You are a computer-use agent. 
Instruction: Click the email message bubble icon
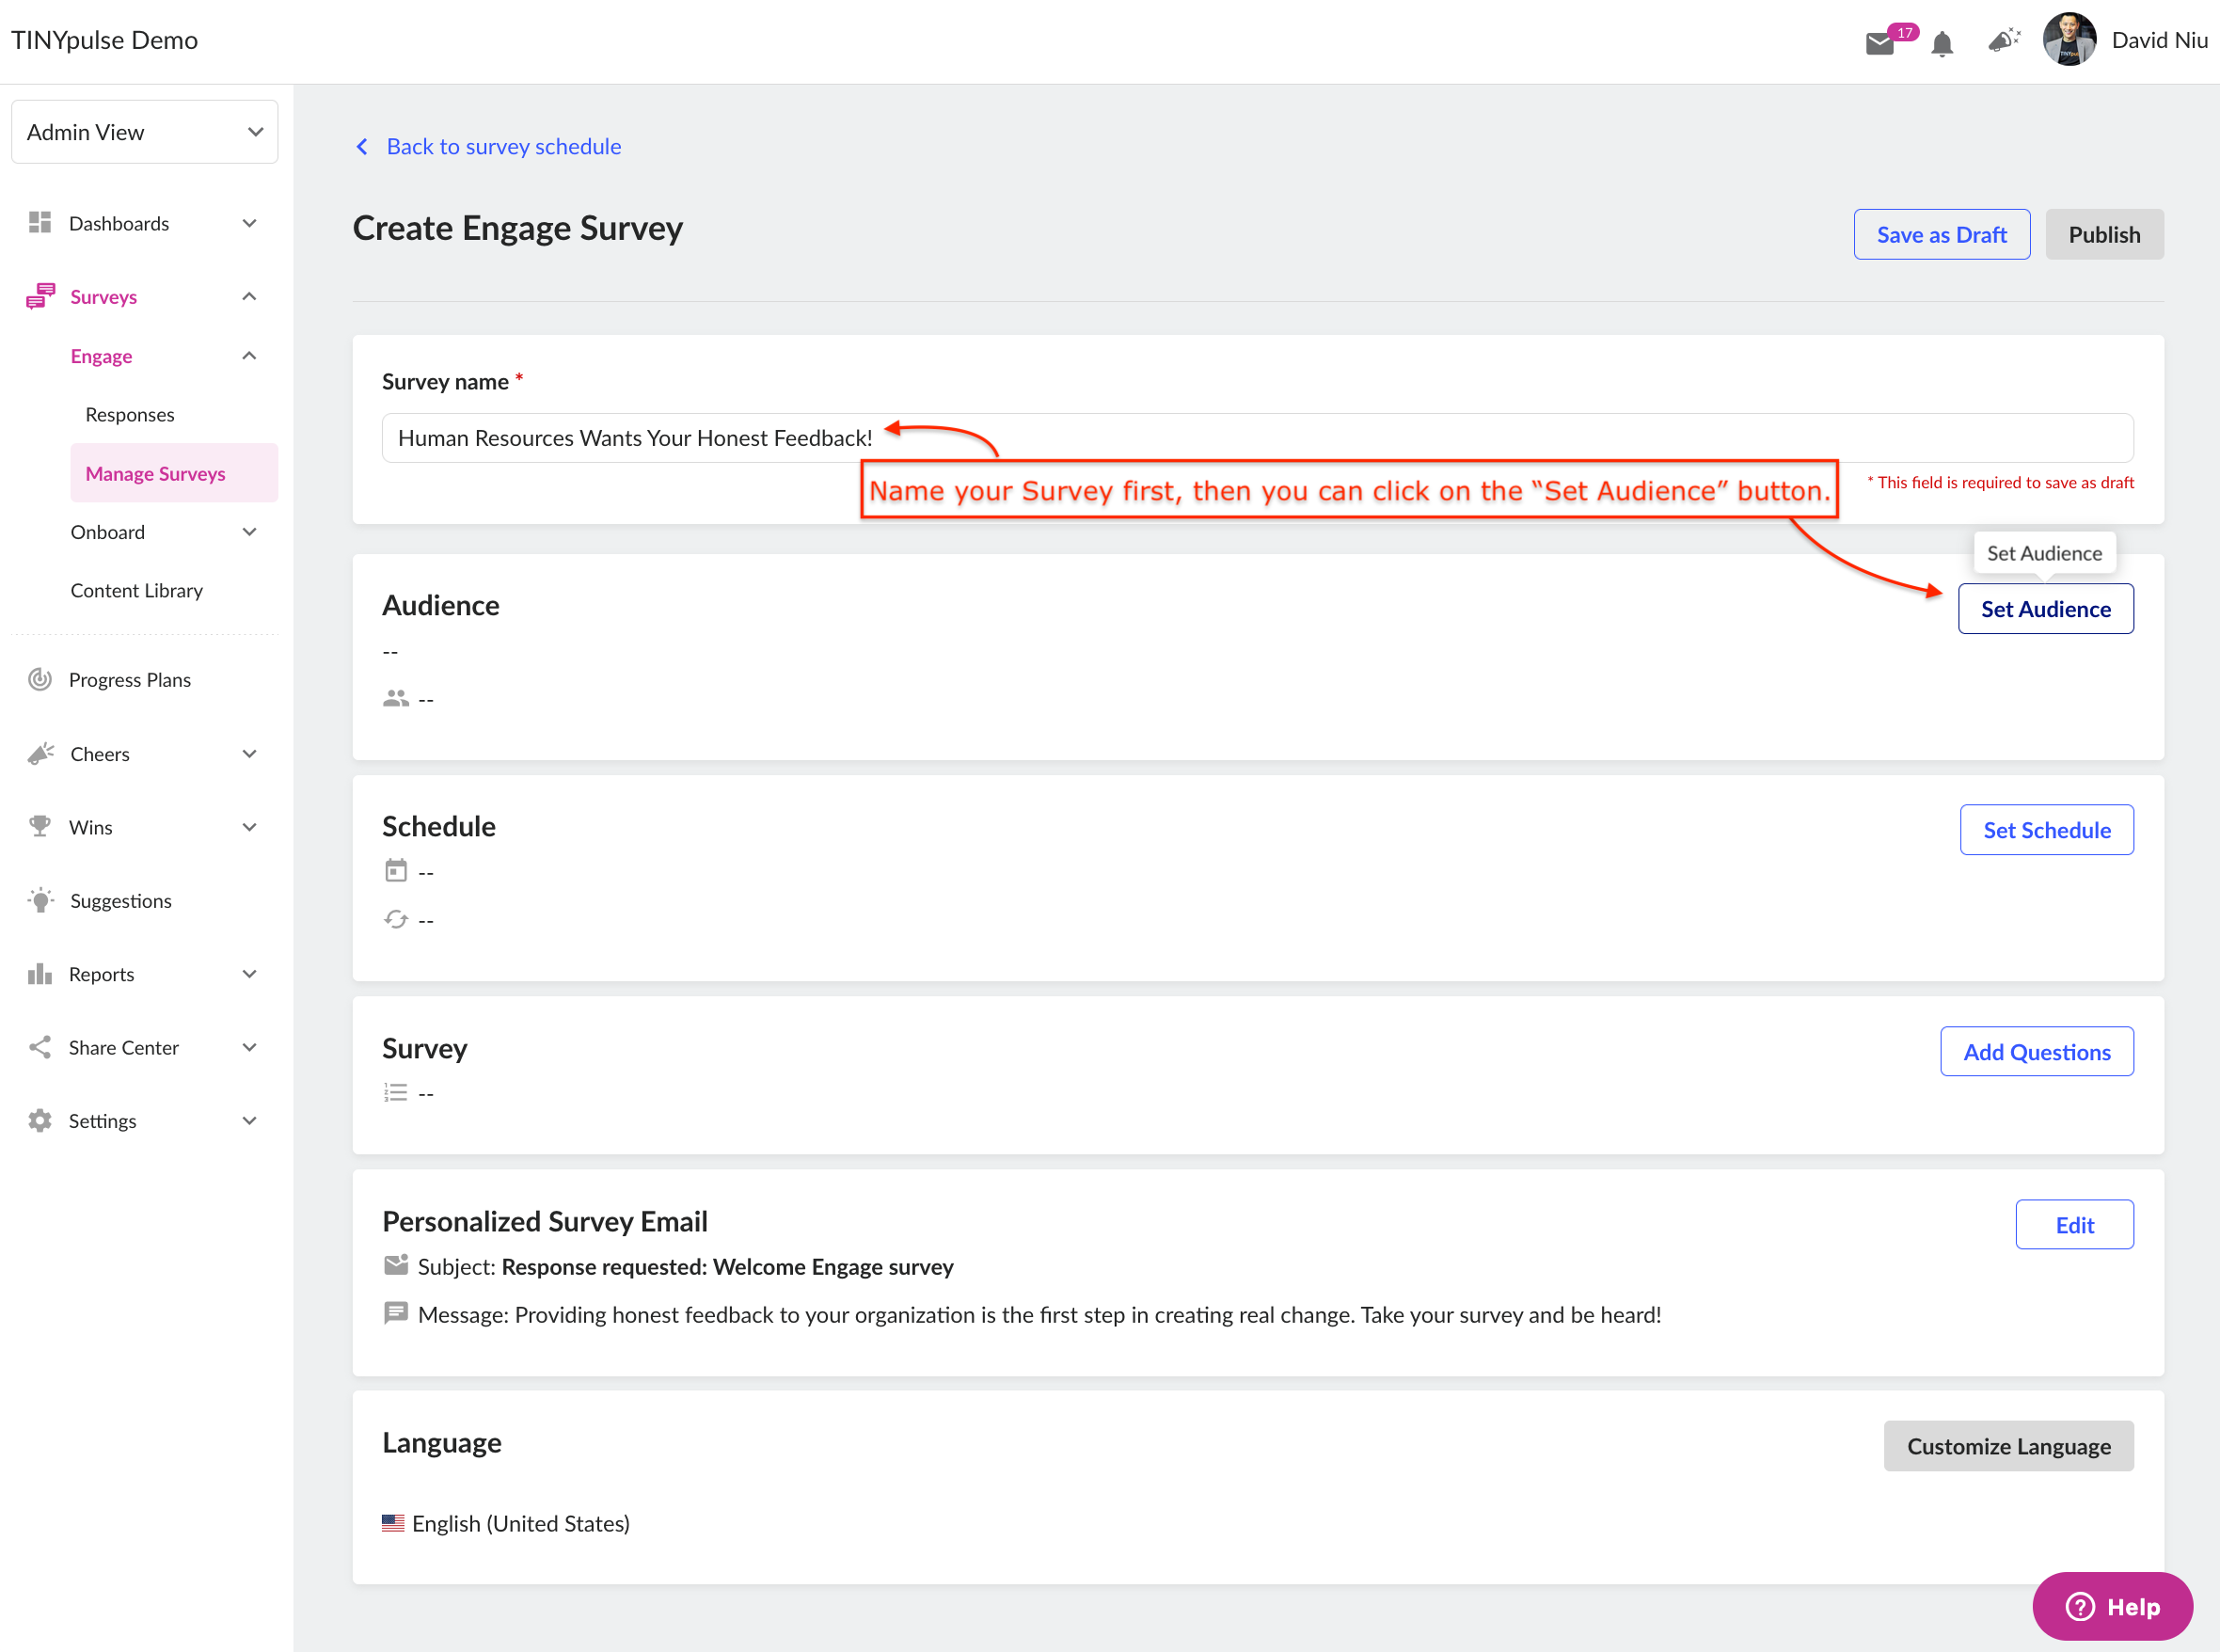(396, 1313)
